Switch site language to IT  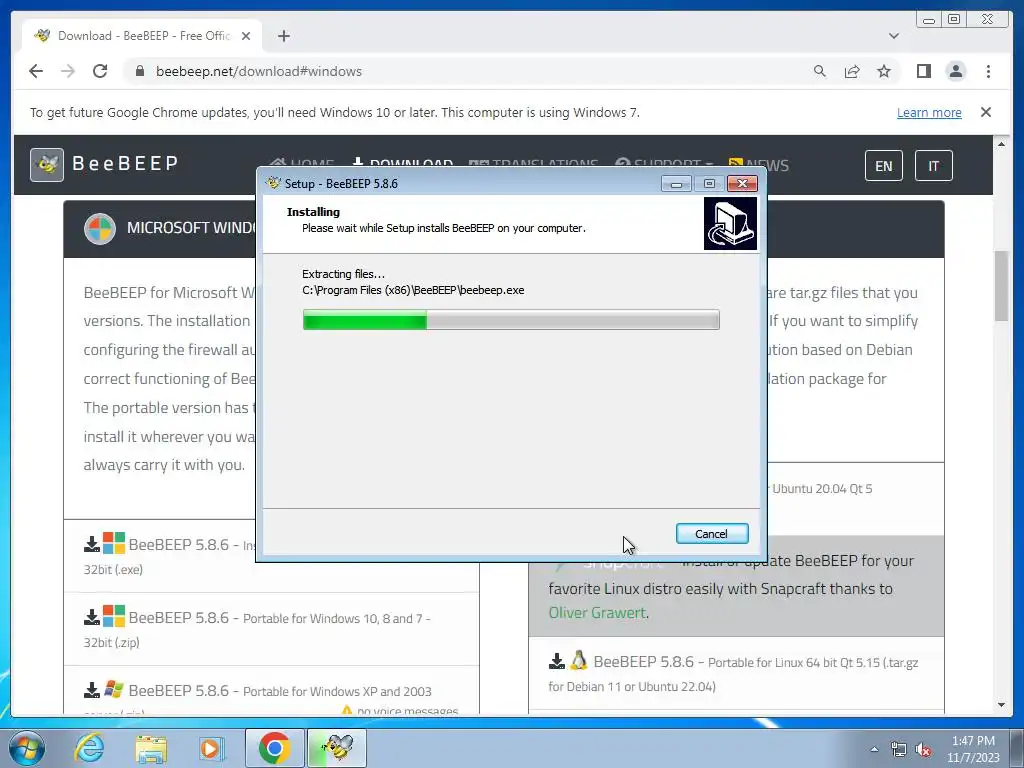click(933, 166)
